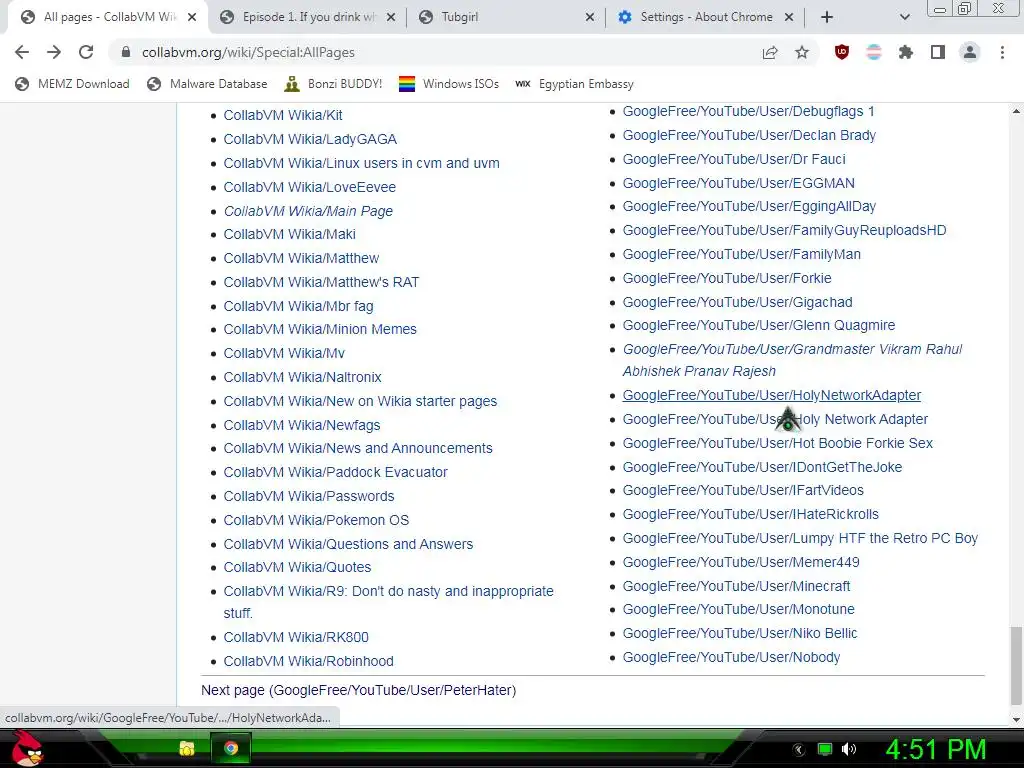The height and width of the screenshot is (768, 1024).
Task: Open the Egyptian Embassy bookmark
Action: (x=574, y=84)
